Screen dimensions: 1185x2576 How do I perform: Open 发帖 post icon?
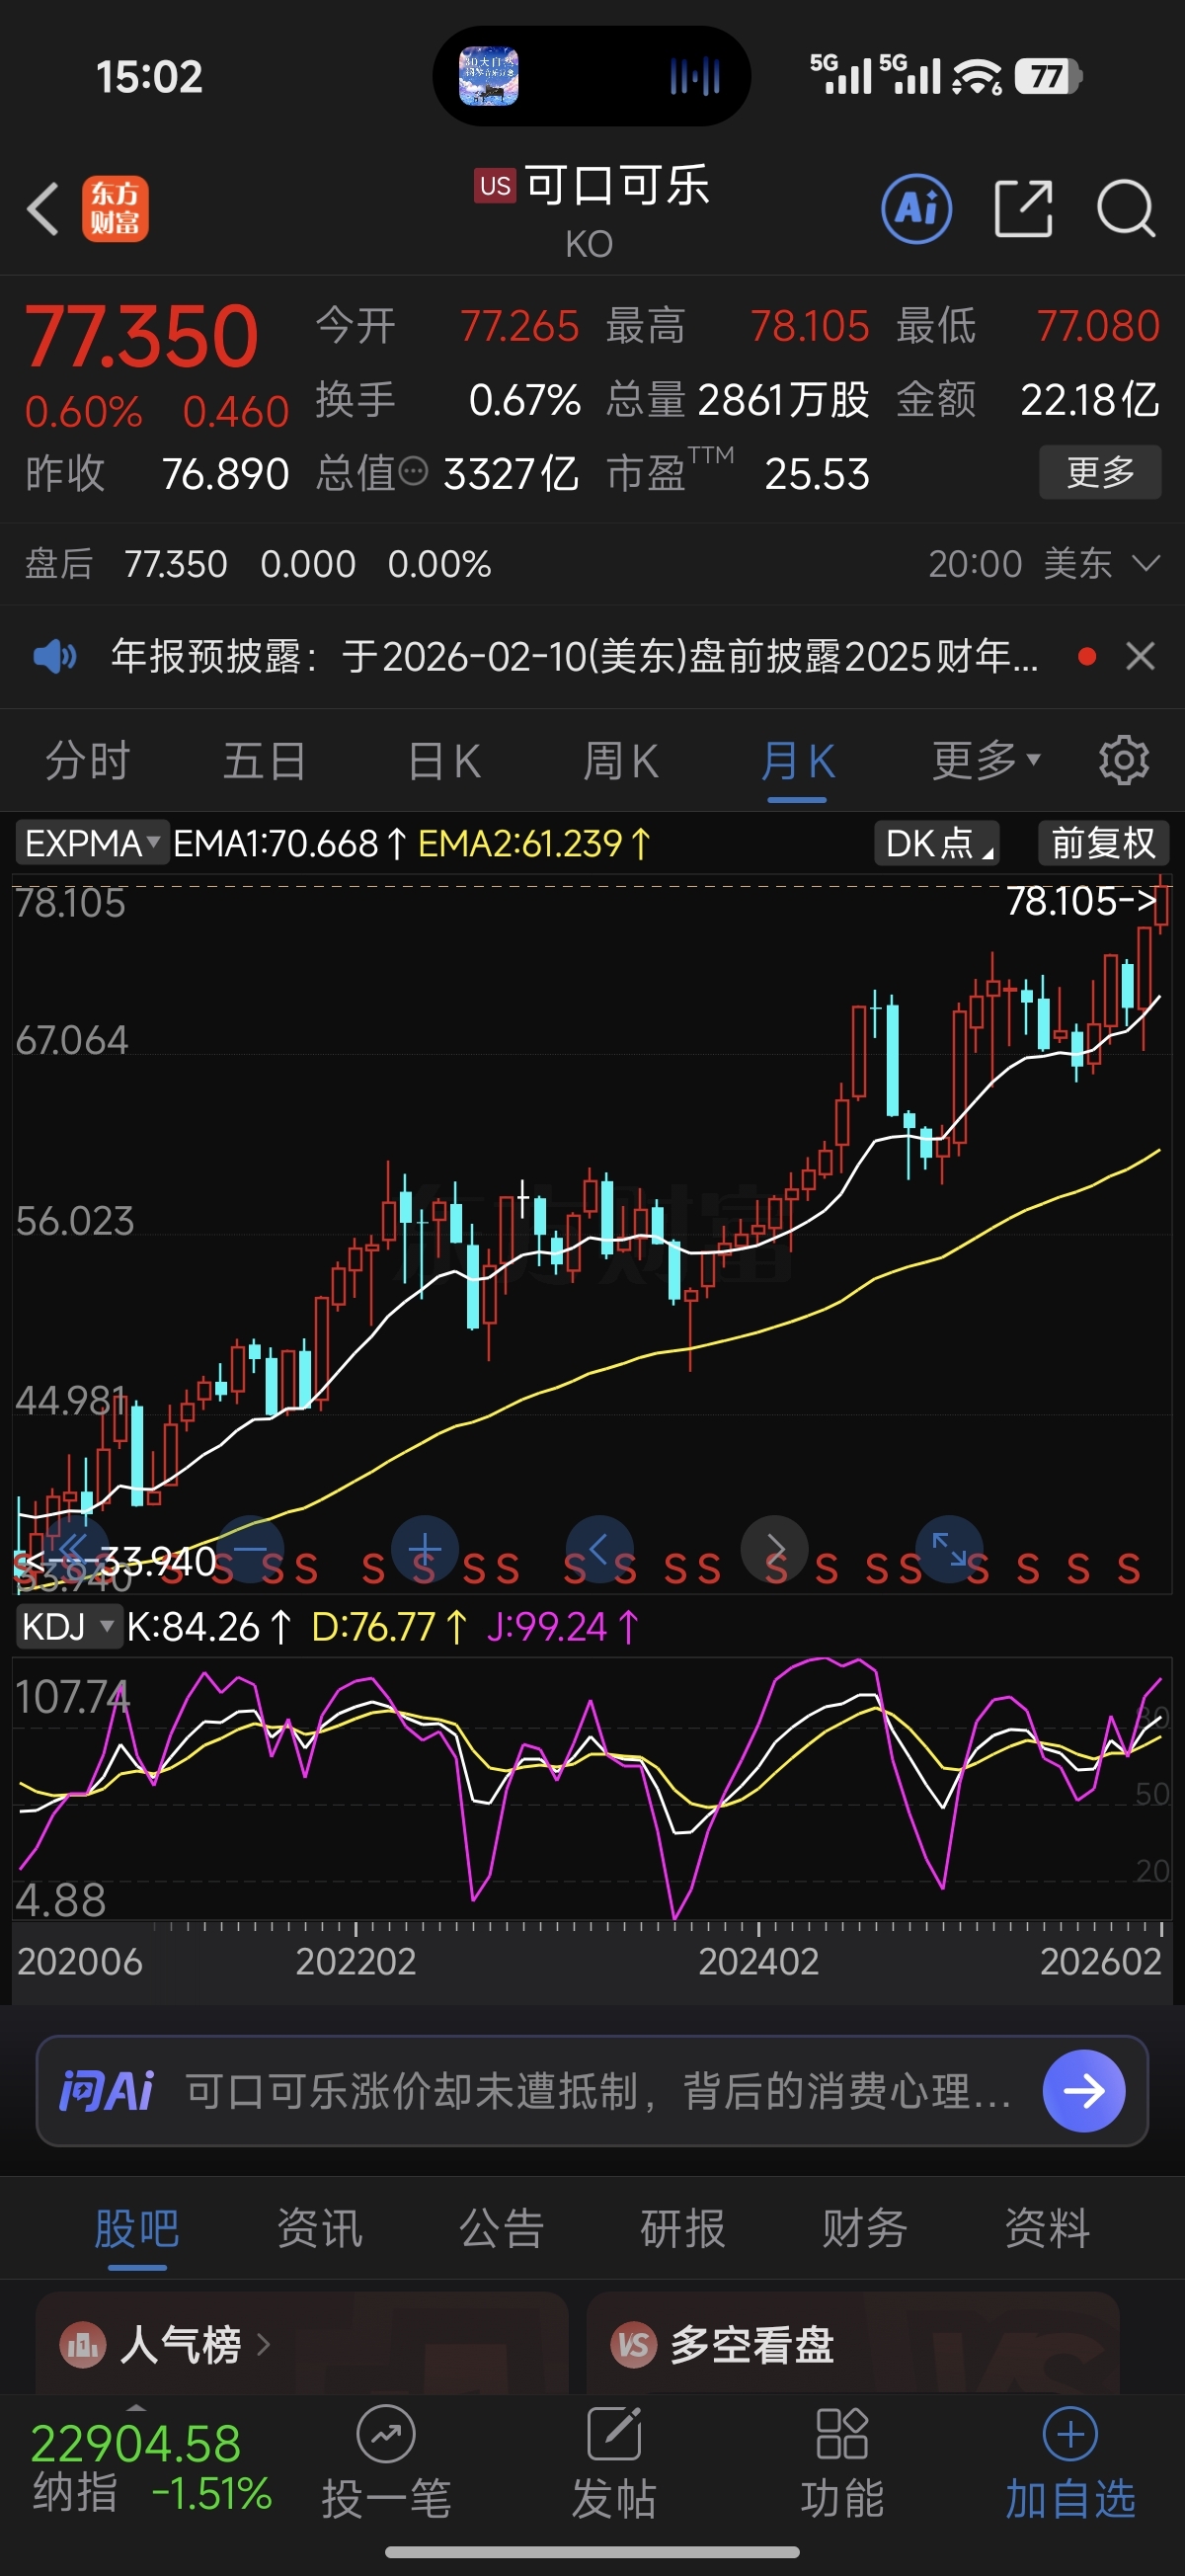[614, 2435]
